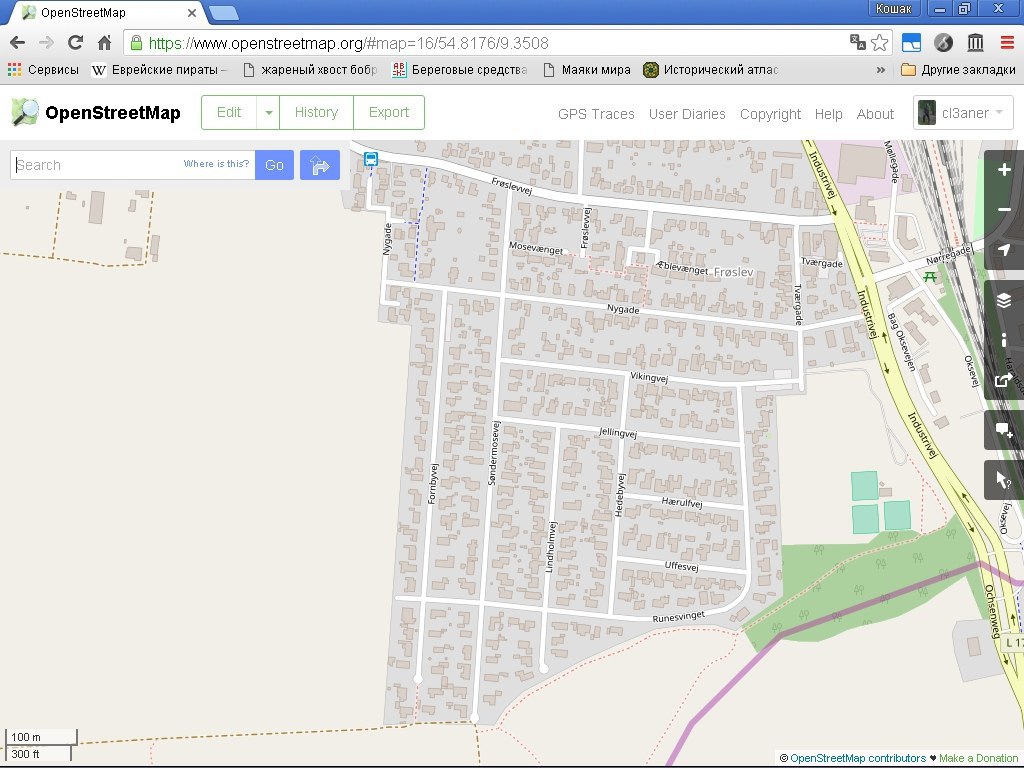Zoom in on the map
This screenshot has height=768, width=1024.
point(1004,170)
